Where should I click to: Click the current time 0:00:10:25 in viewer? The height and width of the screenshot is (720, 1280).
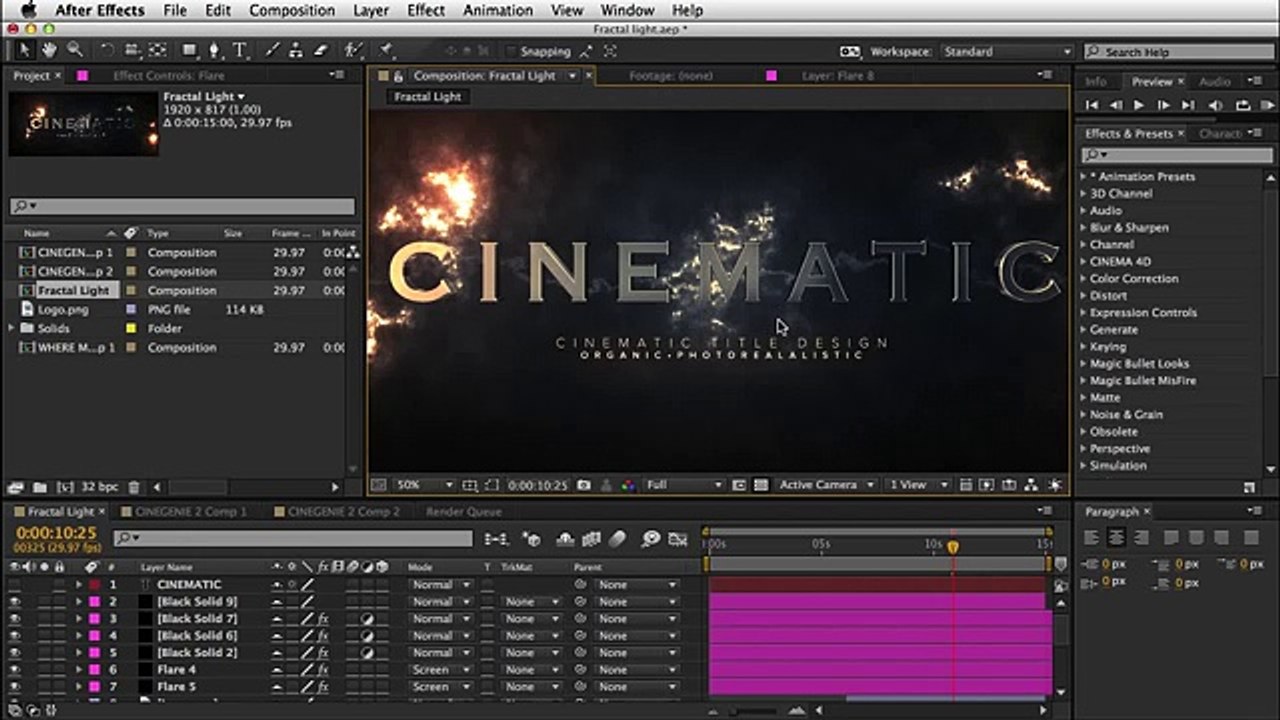pos(539,485)
